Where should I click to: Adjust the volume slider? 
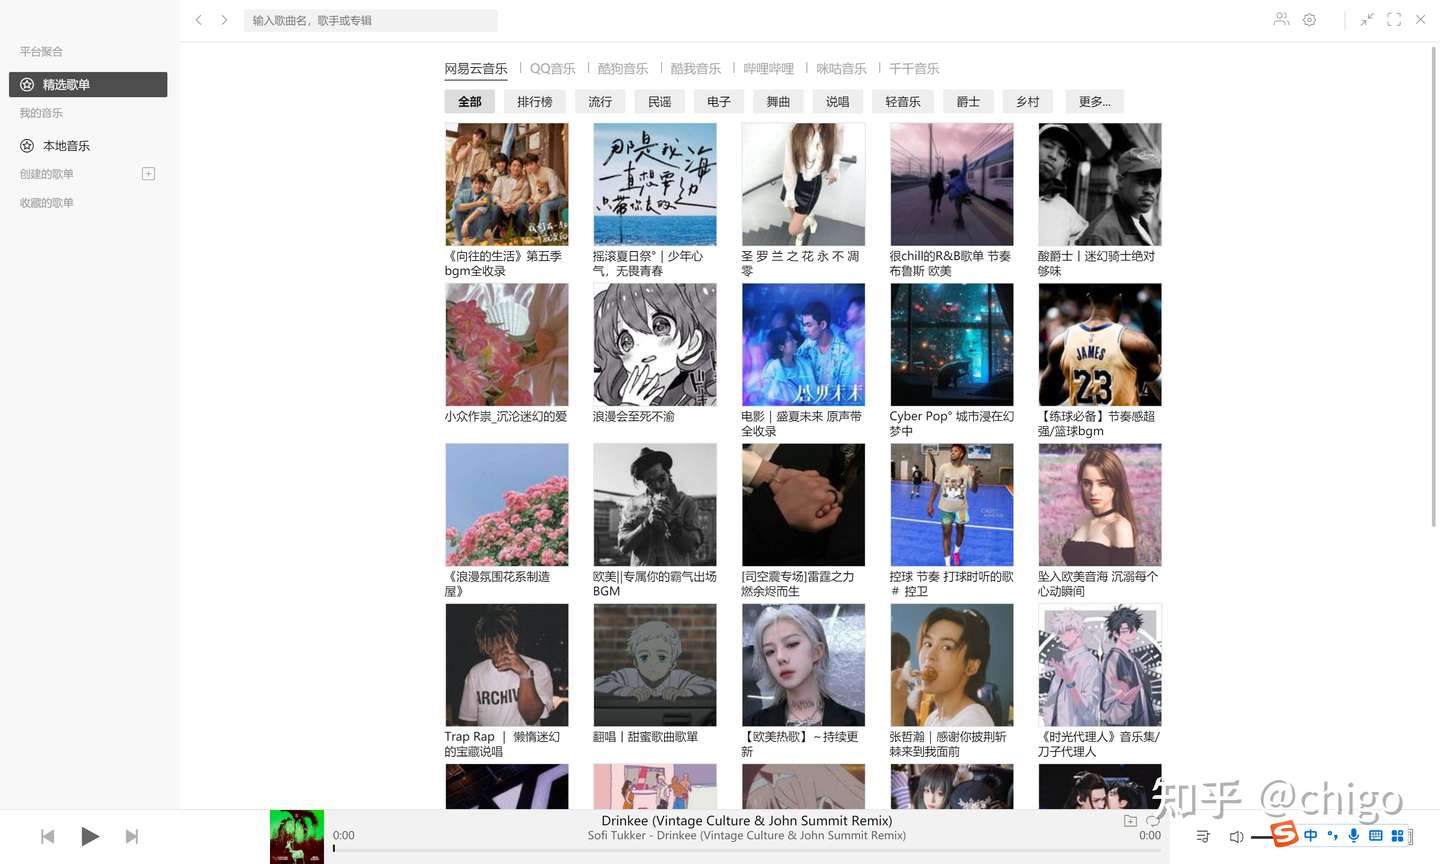[1262, 837]
